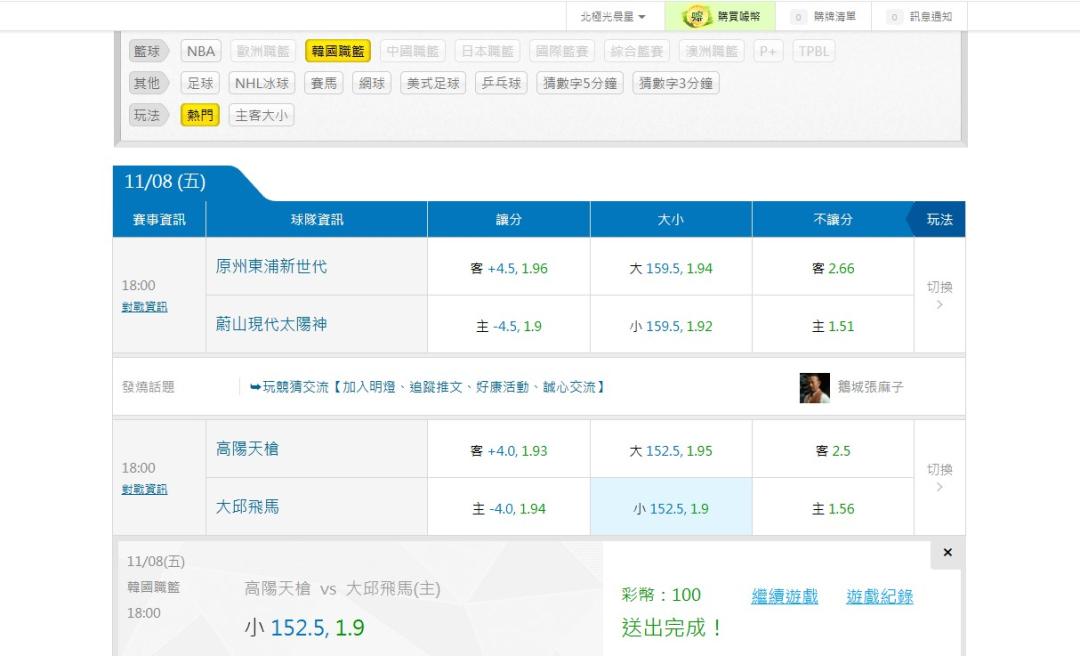
Task: Open the 購牌清單 list
Action: [823, 17]
